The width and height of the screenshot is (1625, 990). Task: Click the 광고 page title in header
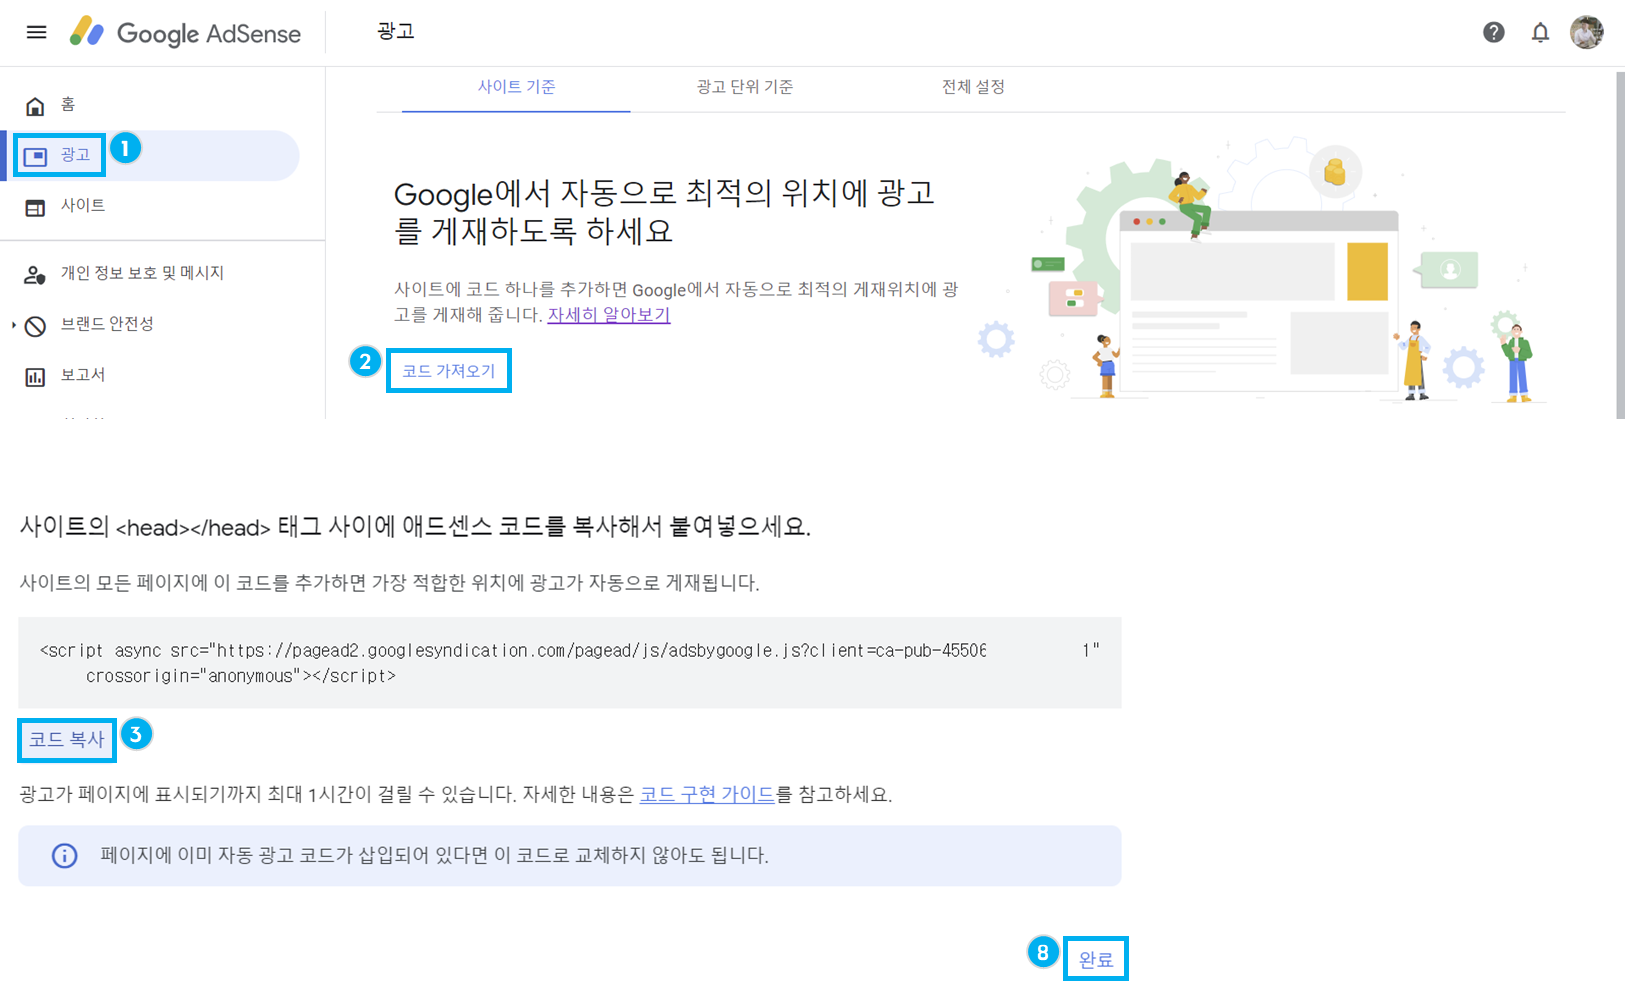396,32
